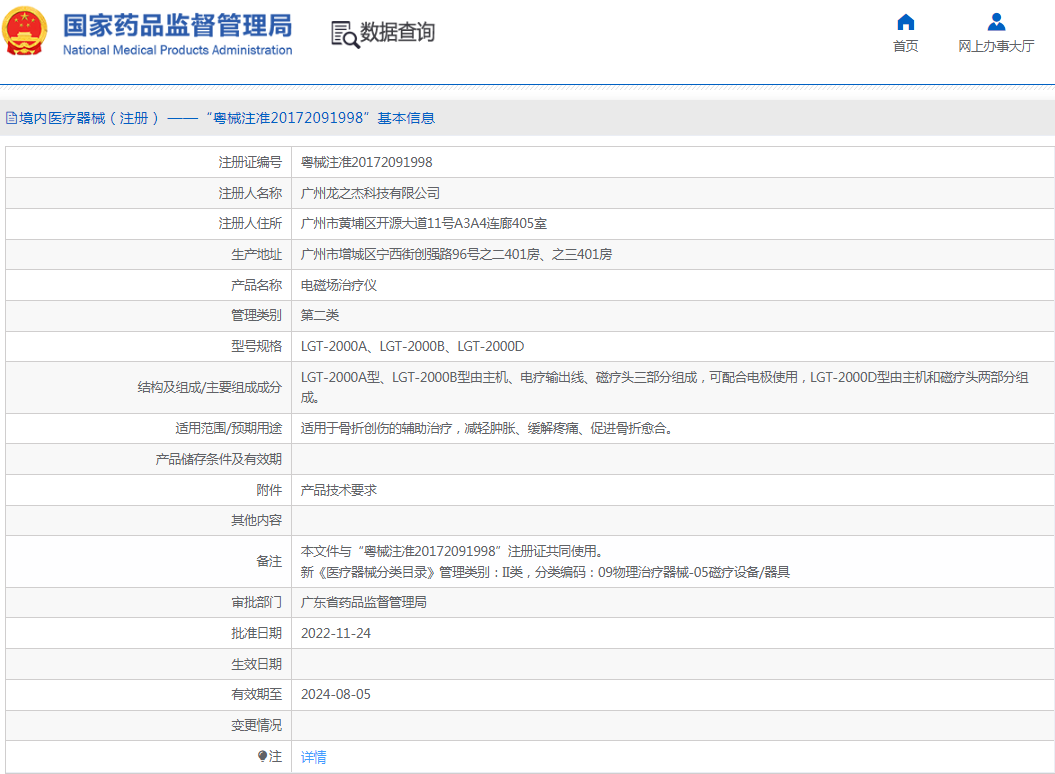Open 网上办事大厅 person icon
Image resolution: width=1055 pixels, height=774 pixels.
pos(996,22)
